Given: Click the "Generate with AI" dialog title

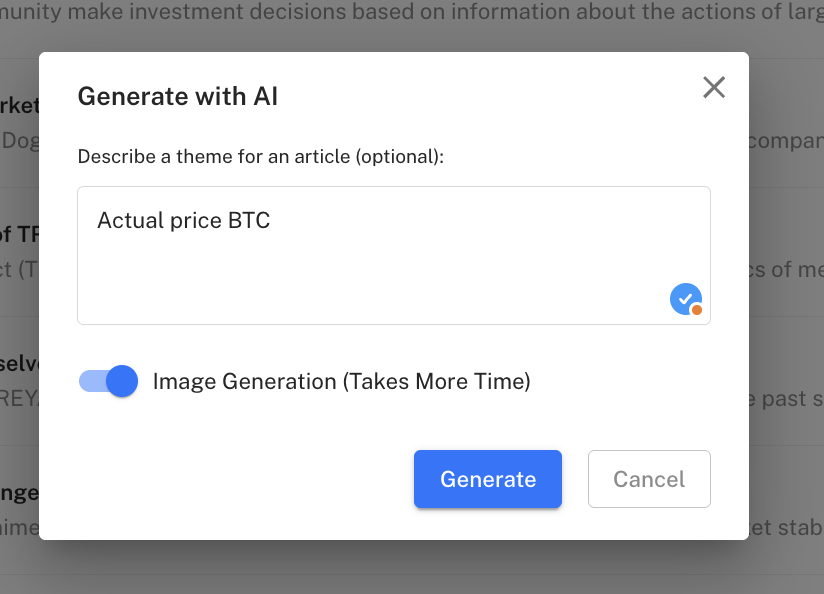Looking at the screenshot, I should pos(178,96).
